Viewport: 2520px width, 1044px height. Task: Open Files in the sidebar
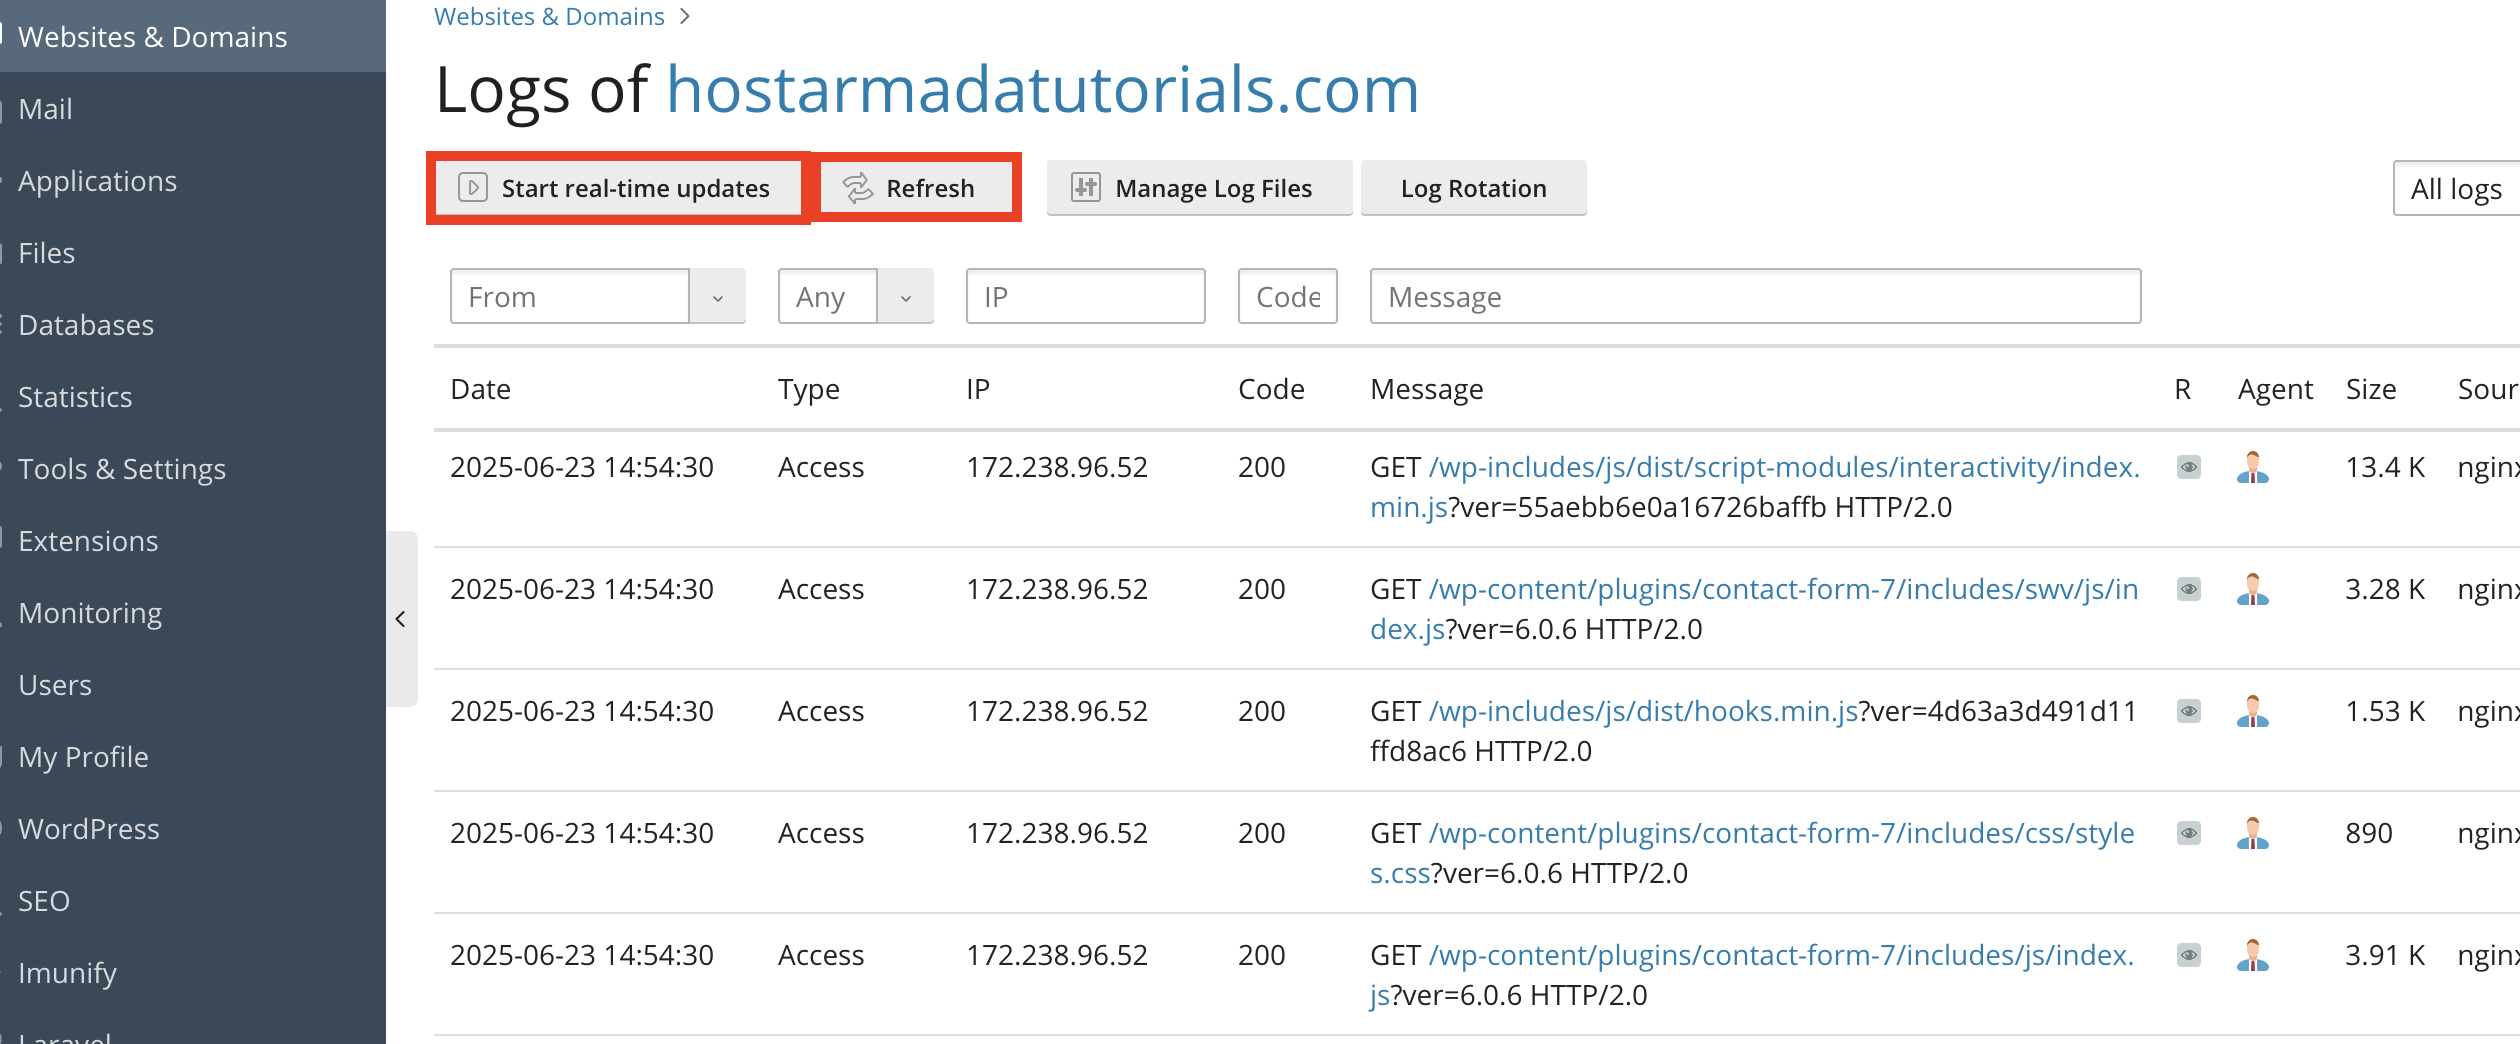point(193,252)
